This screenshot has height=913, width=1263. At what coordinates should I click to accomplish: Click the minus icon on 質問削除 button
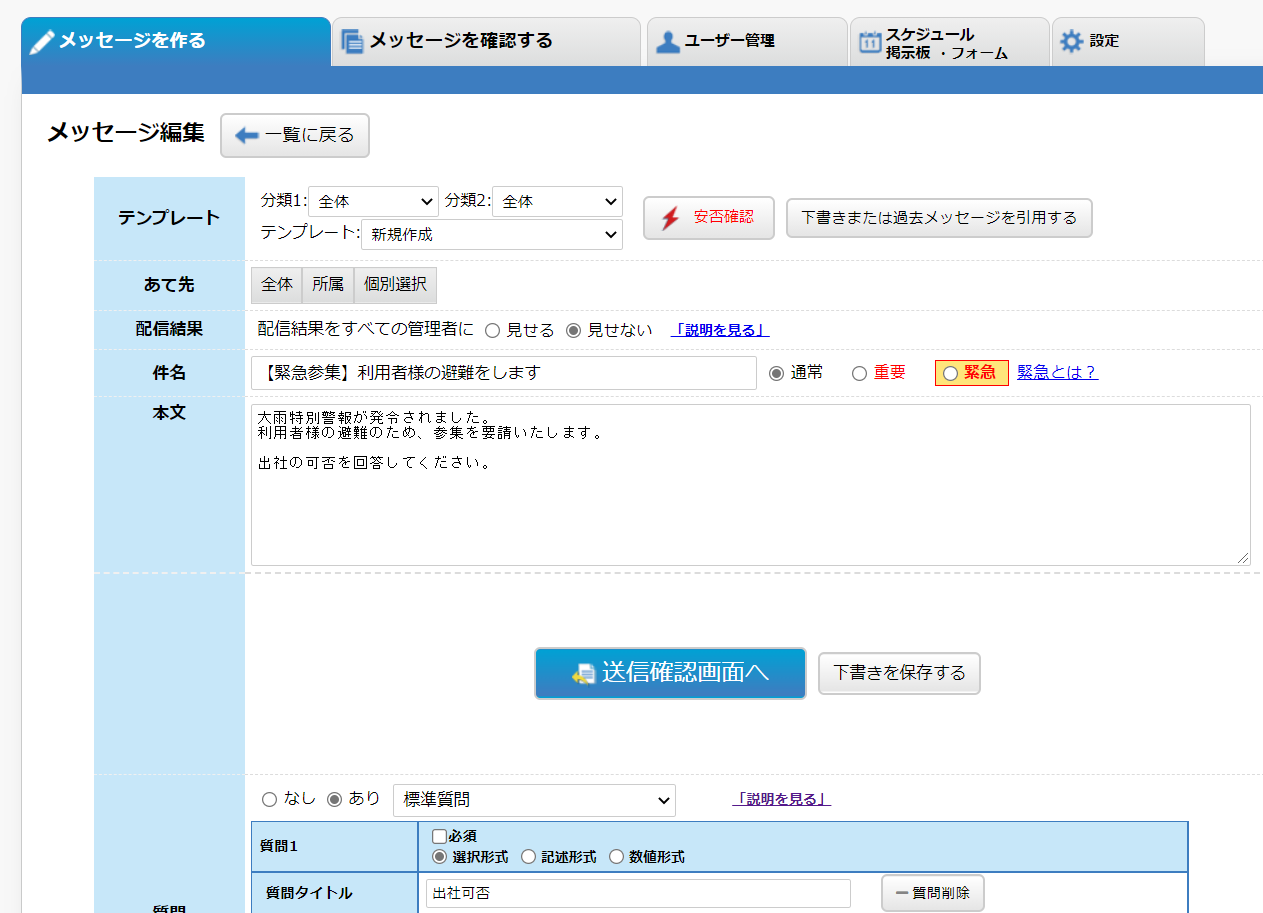click(x=902, y=893)
